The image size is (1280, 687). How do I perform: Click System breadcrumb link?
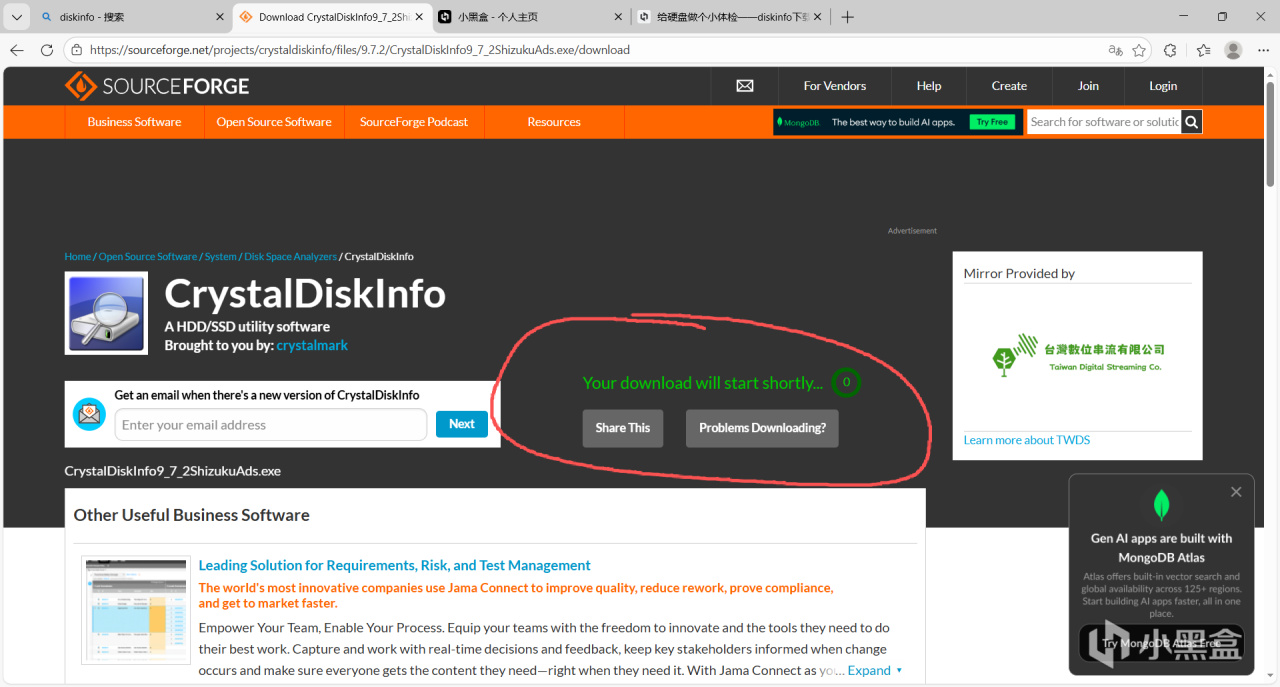pos(221,257)
